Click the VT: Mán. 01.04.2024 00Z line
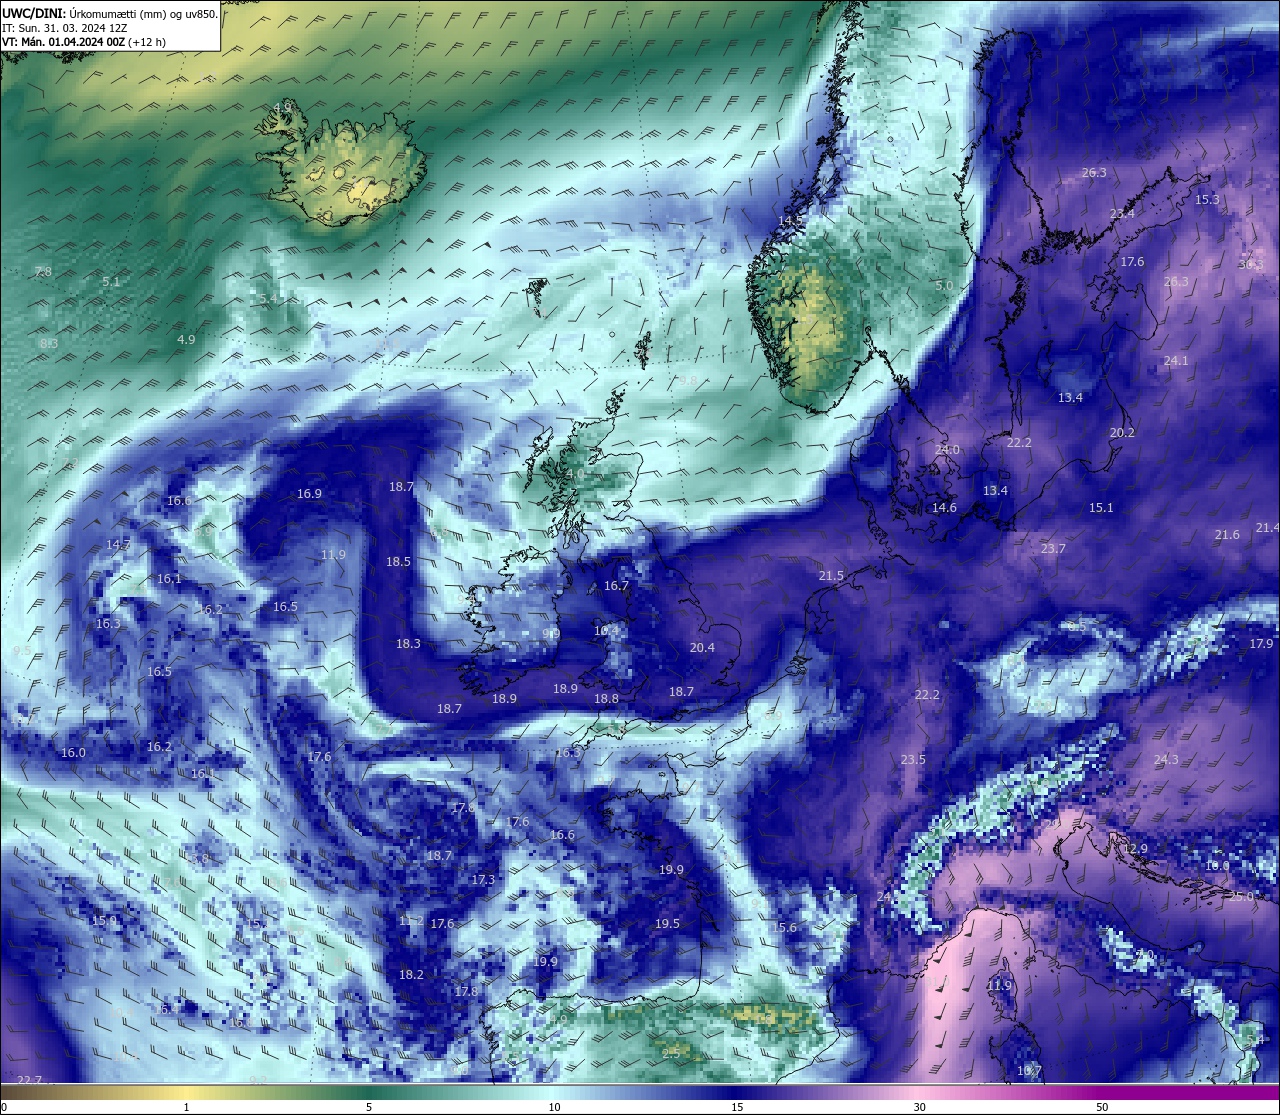The height and width of the screenshot is (1115, 1280). [85, 42]
